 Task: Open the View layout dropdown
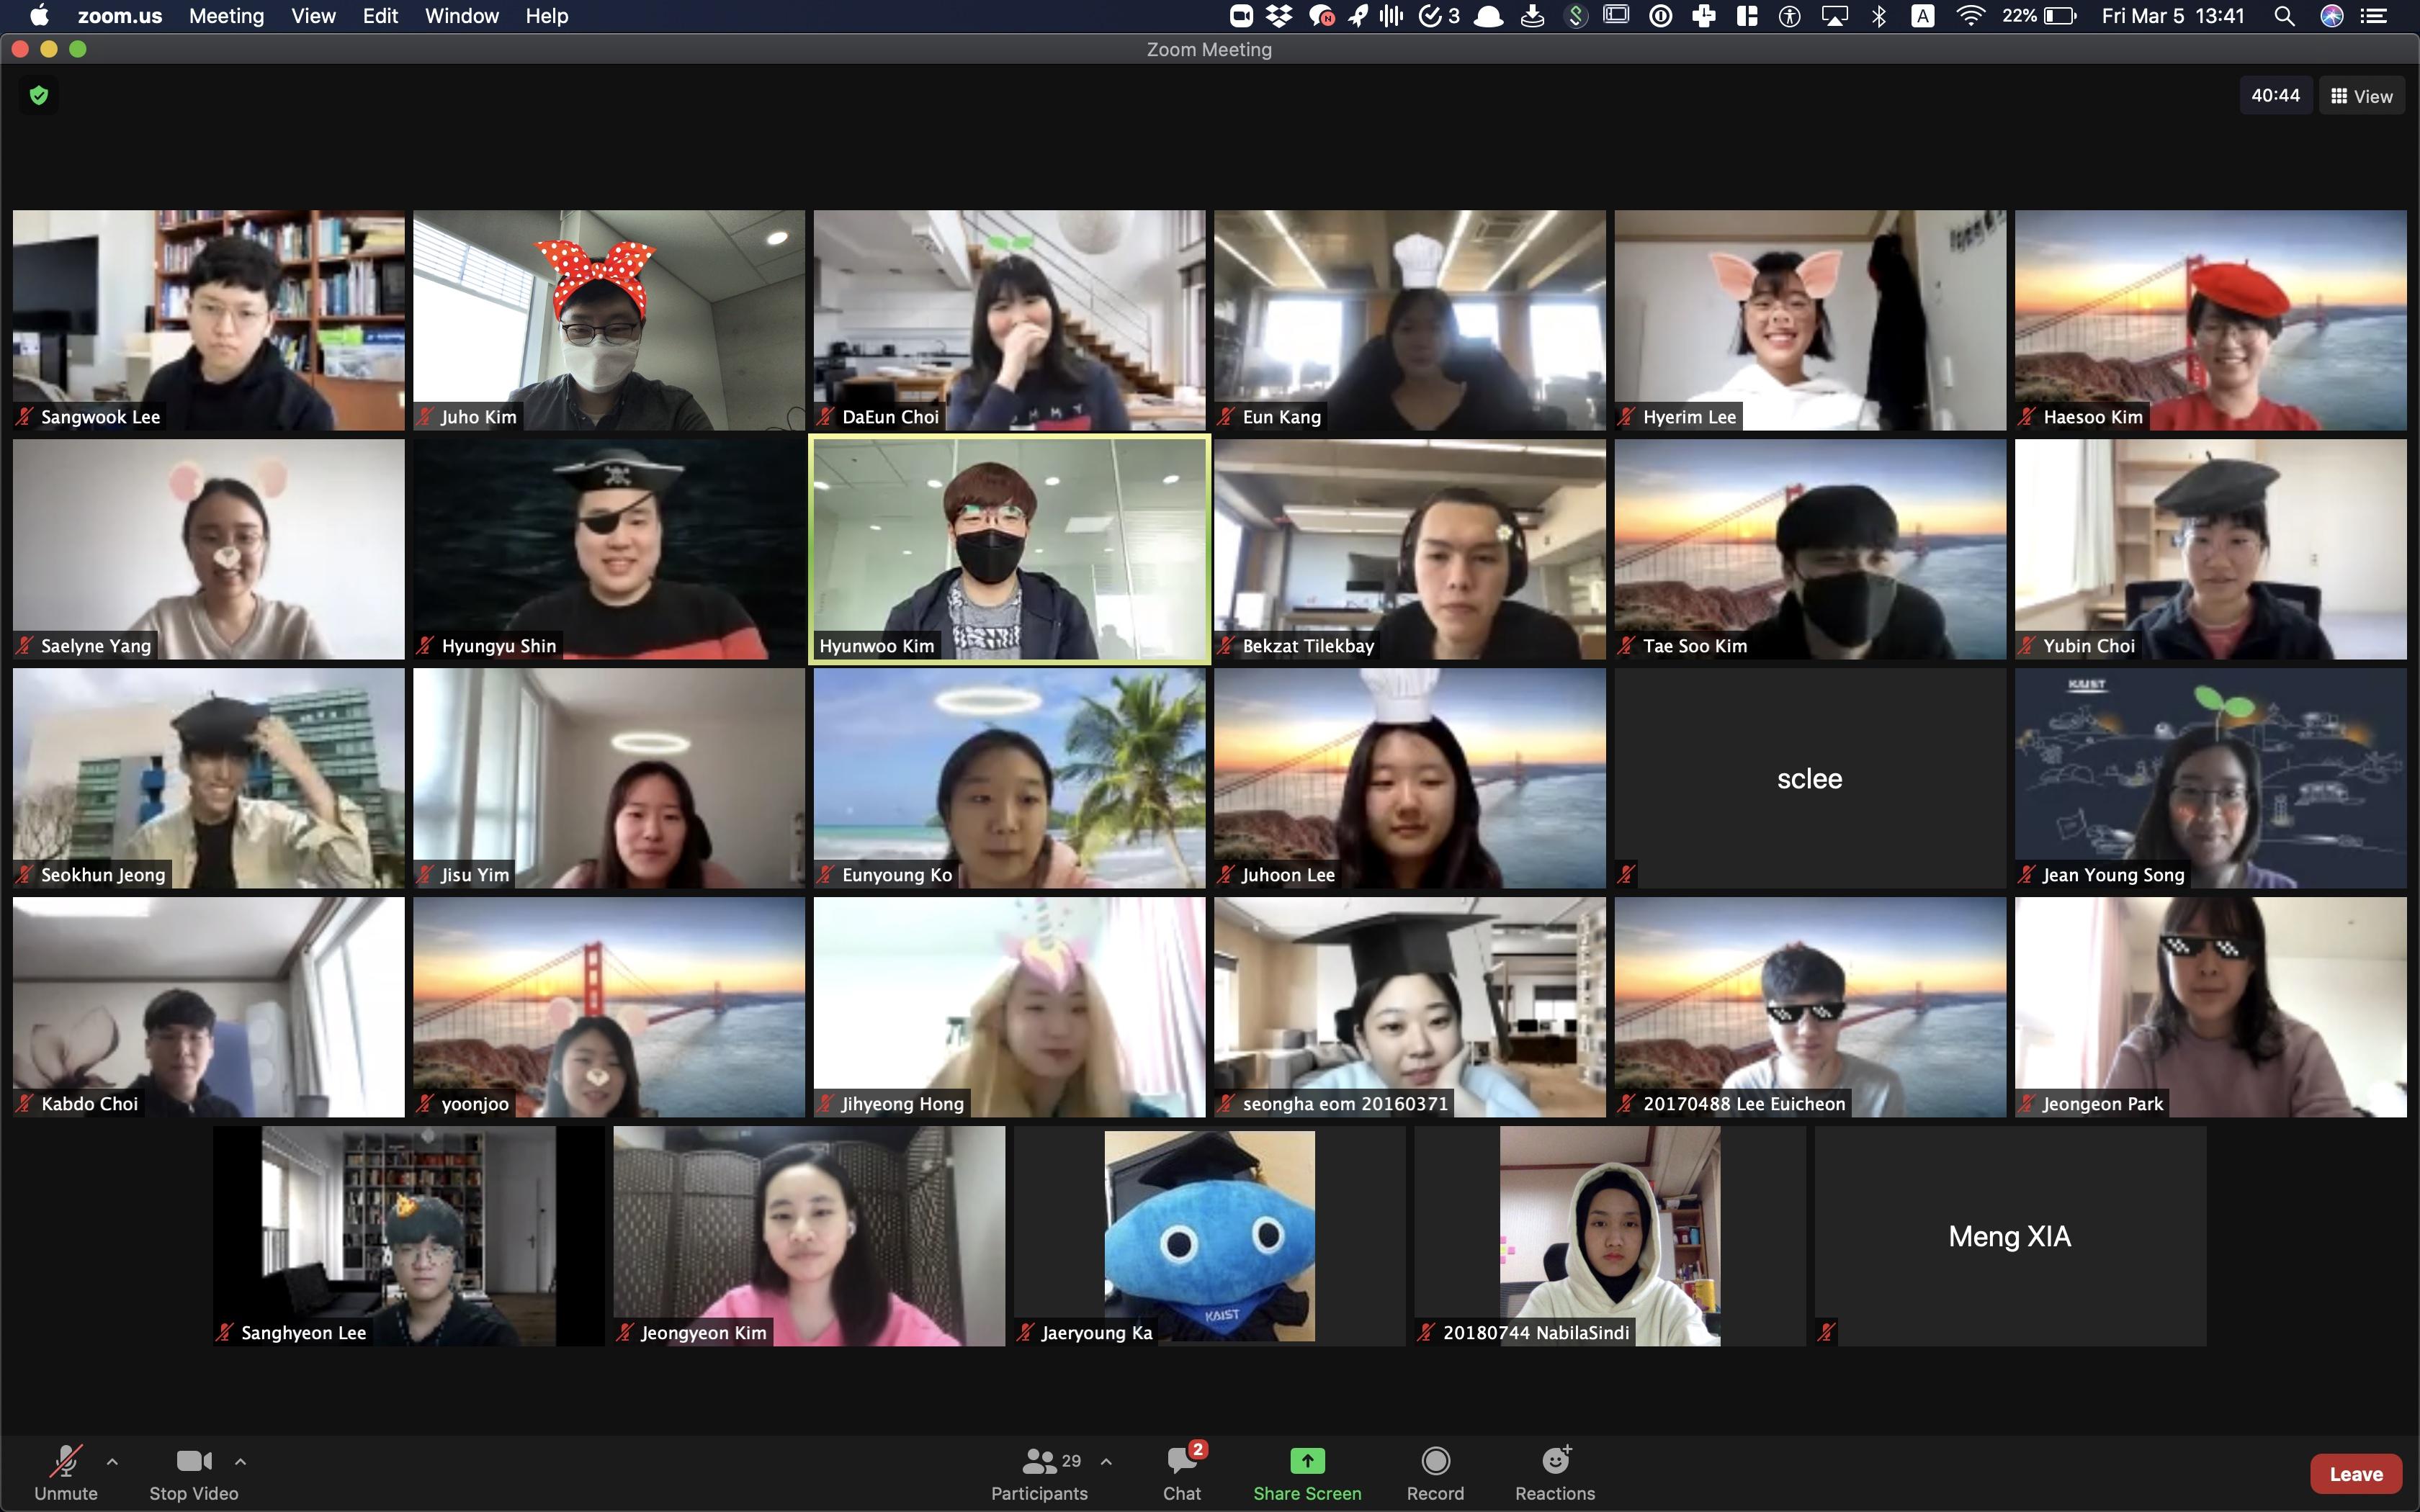pyautogui.click(x=2361, y=96)
